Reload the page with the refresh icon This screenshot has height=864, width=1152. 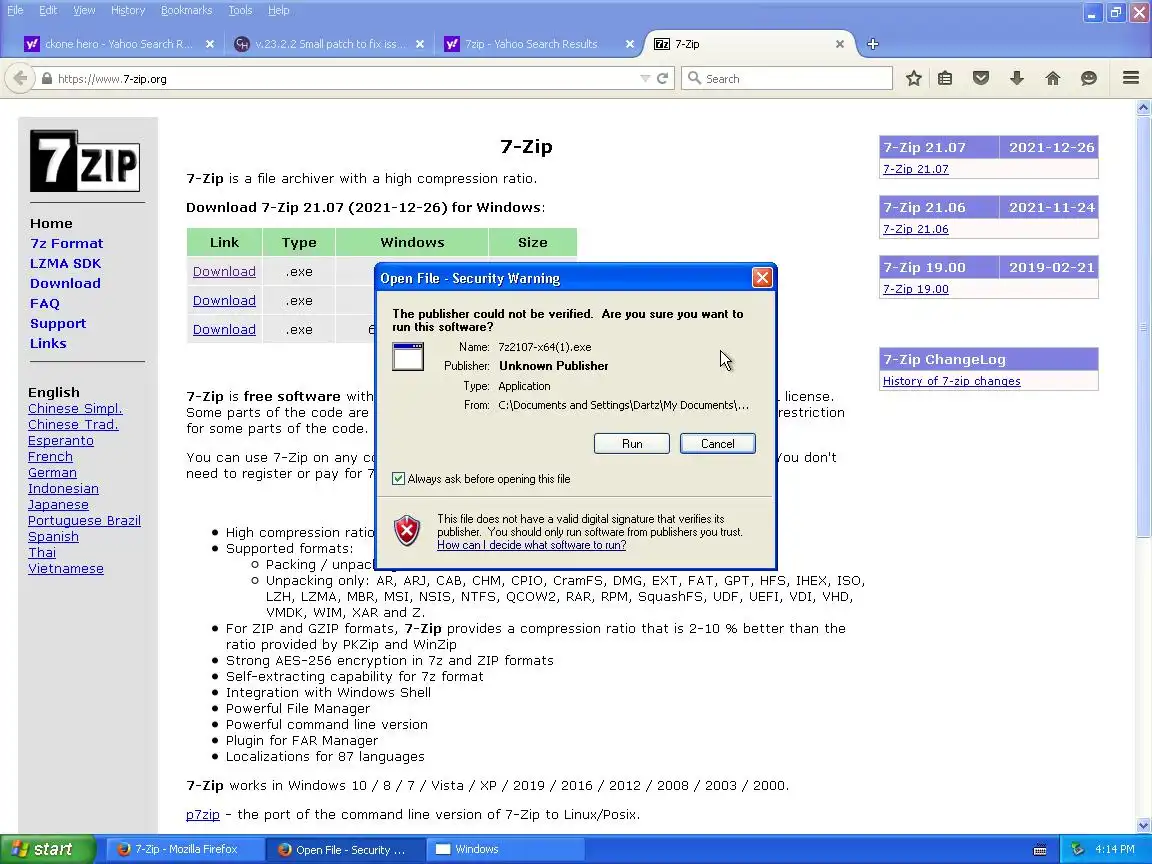[663, 79]
